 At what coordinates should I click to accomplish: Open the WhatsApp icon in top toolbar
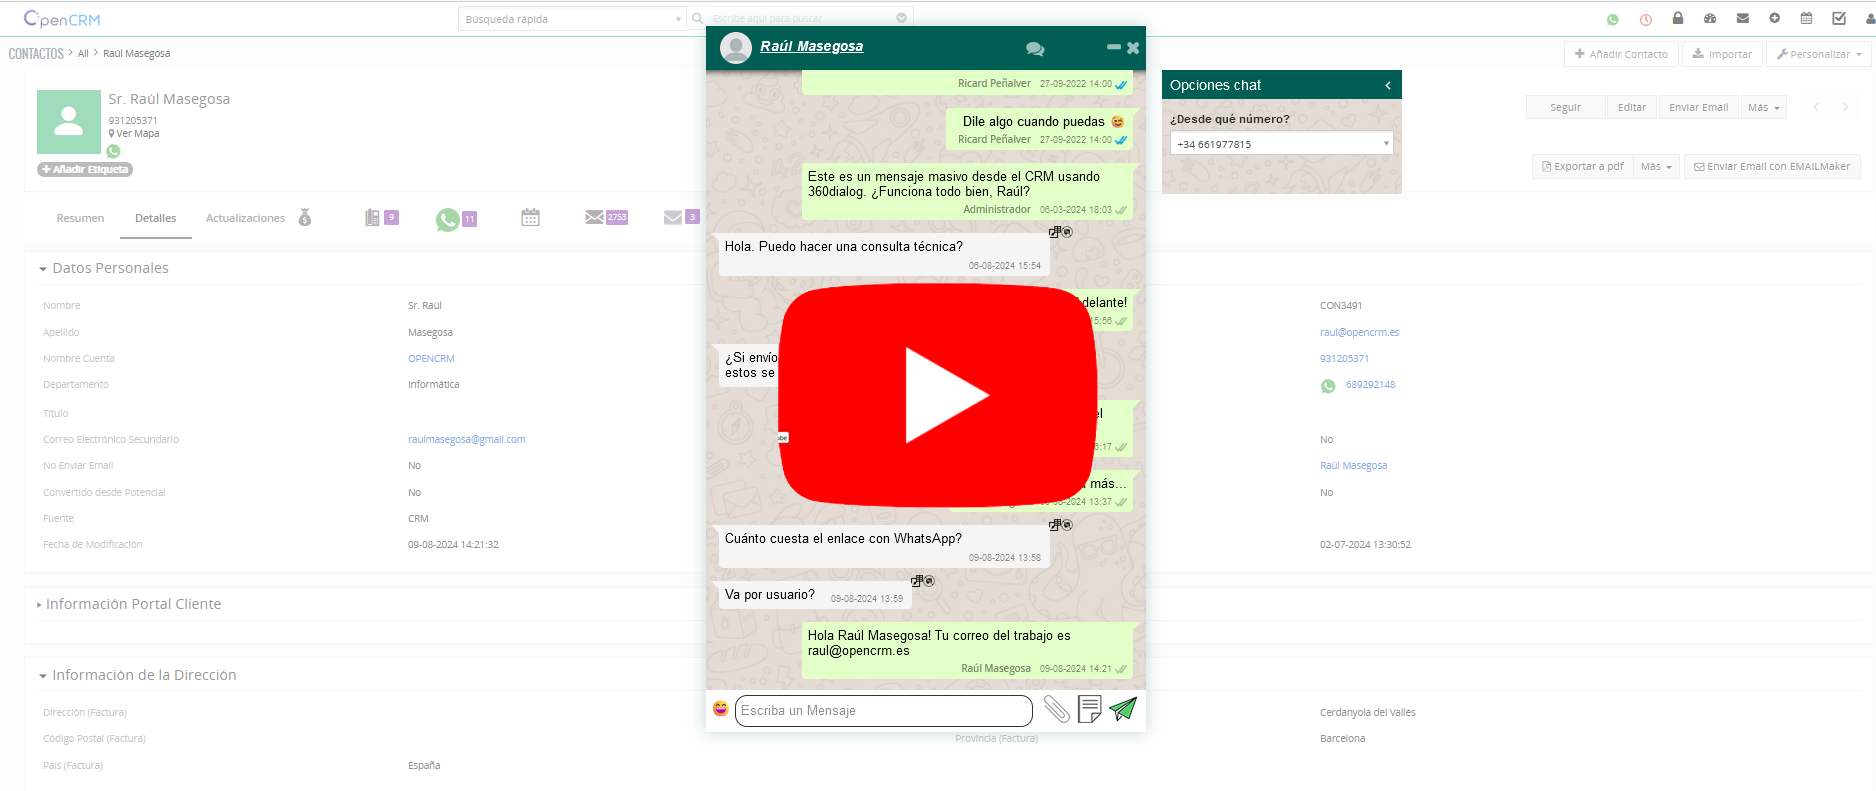coord(1612,19)
